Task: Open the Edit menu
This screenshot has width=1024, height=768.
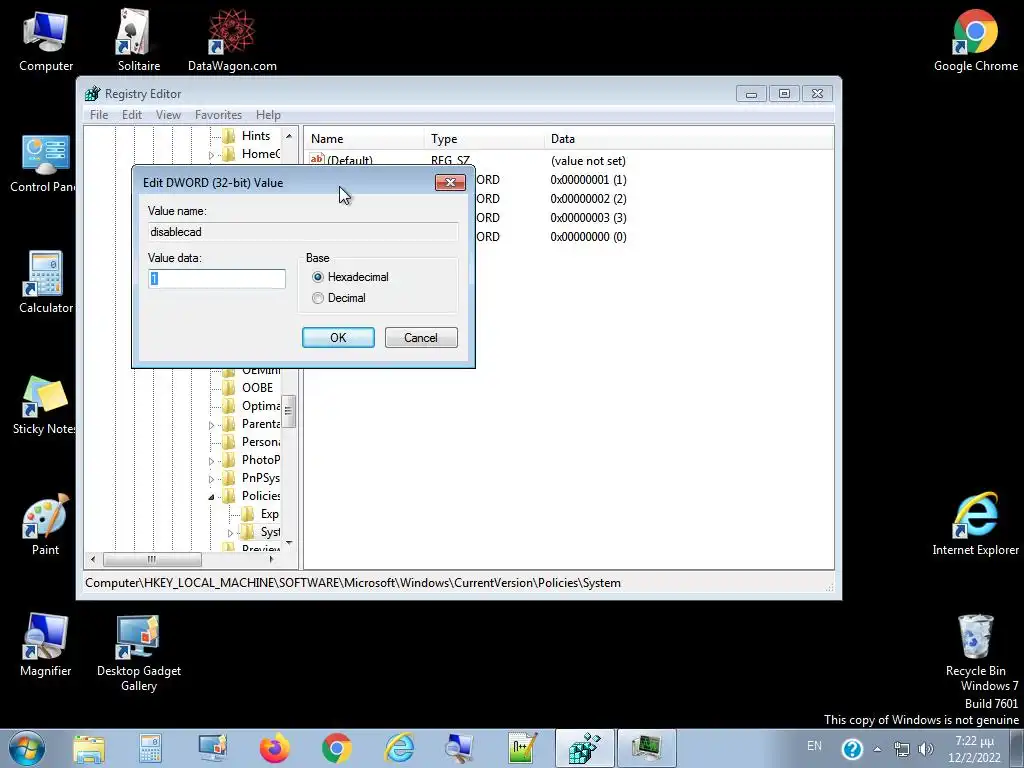Action: point(132,115)
